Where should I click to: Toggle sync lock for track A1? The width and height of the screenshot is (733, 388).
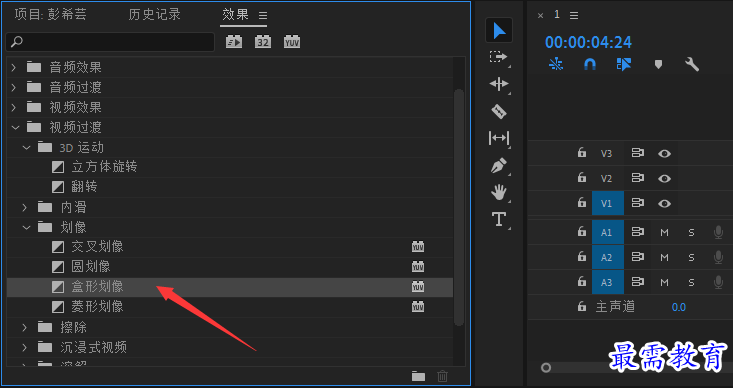pos(638,232)
